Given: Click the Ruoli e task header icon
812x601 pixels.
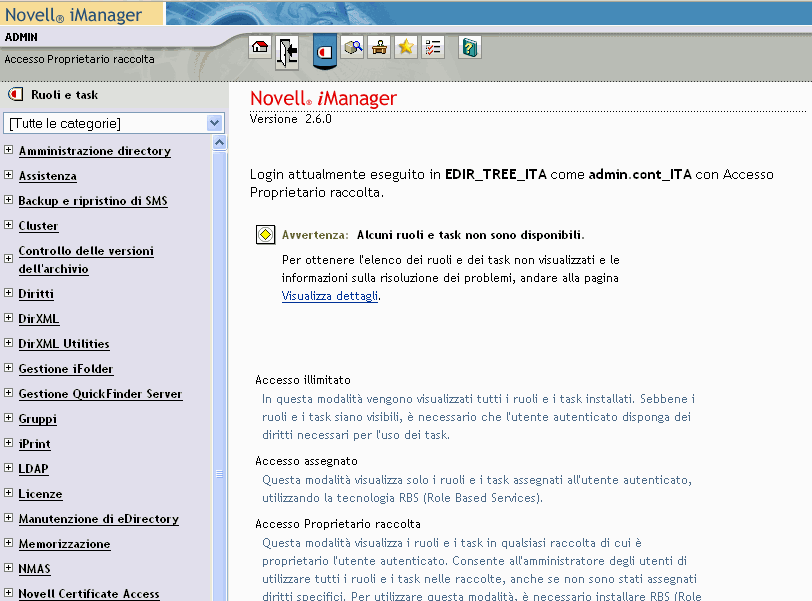Looking at the screenshot, I should (x=16, y=94).
